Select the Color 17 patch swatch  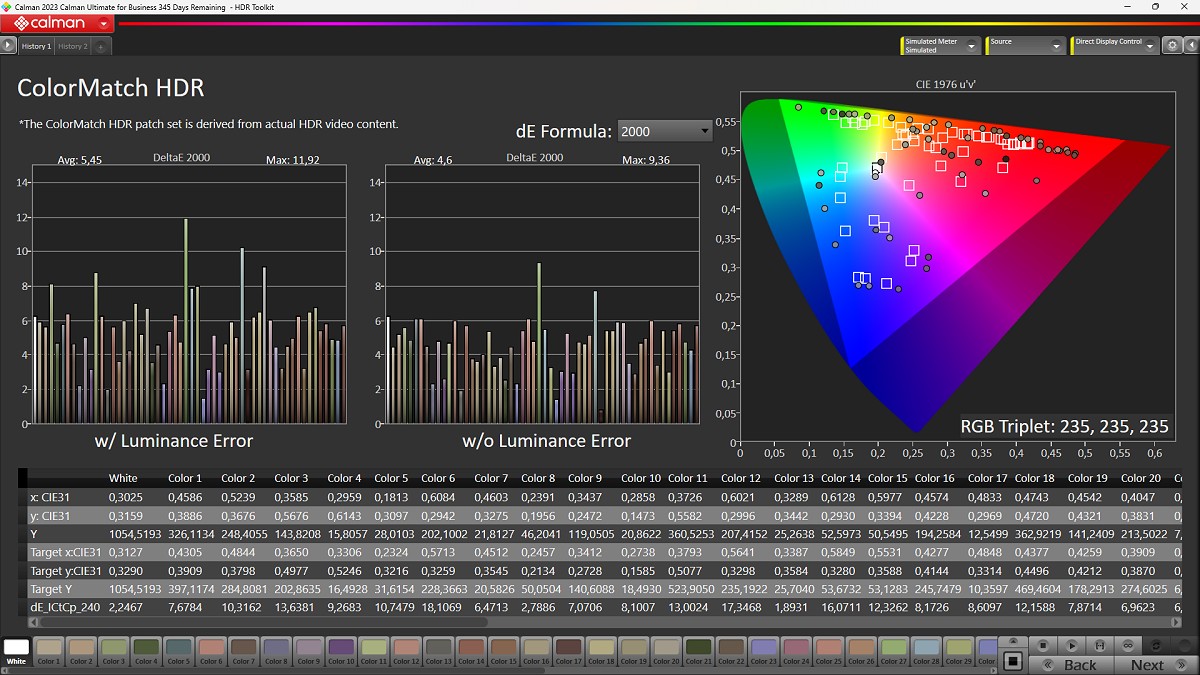pyautogui.click(x=569, y=650)
